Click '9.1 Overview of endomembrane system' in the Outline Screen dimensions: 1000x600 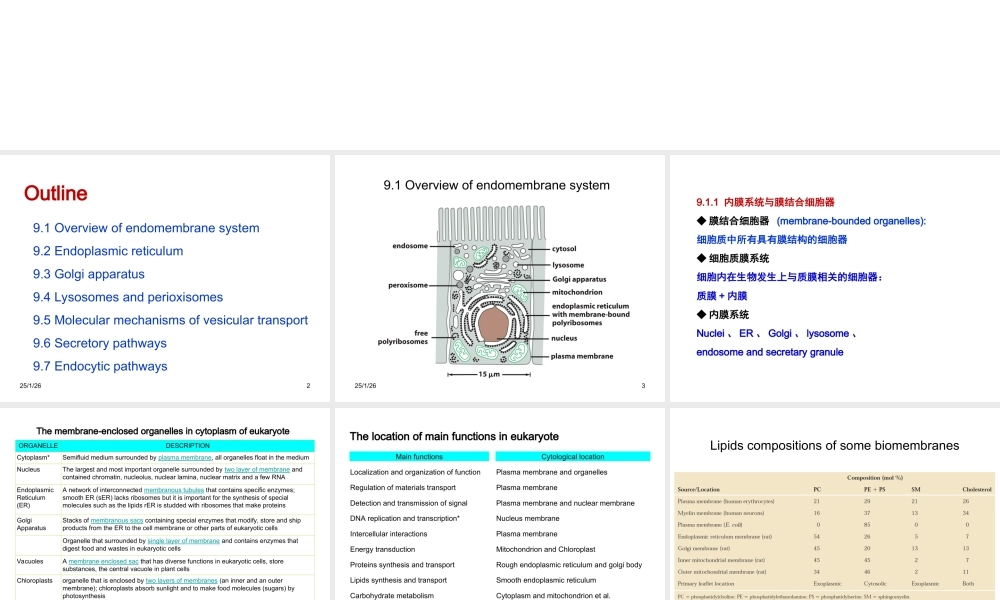coord(146,228)
